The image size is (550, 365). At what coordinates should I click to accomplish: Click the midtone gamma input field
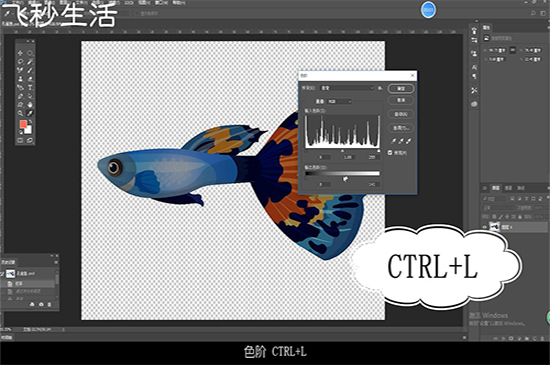coord(347,157)
